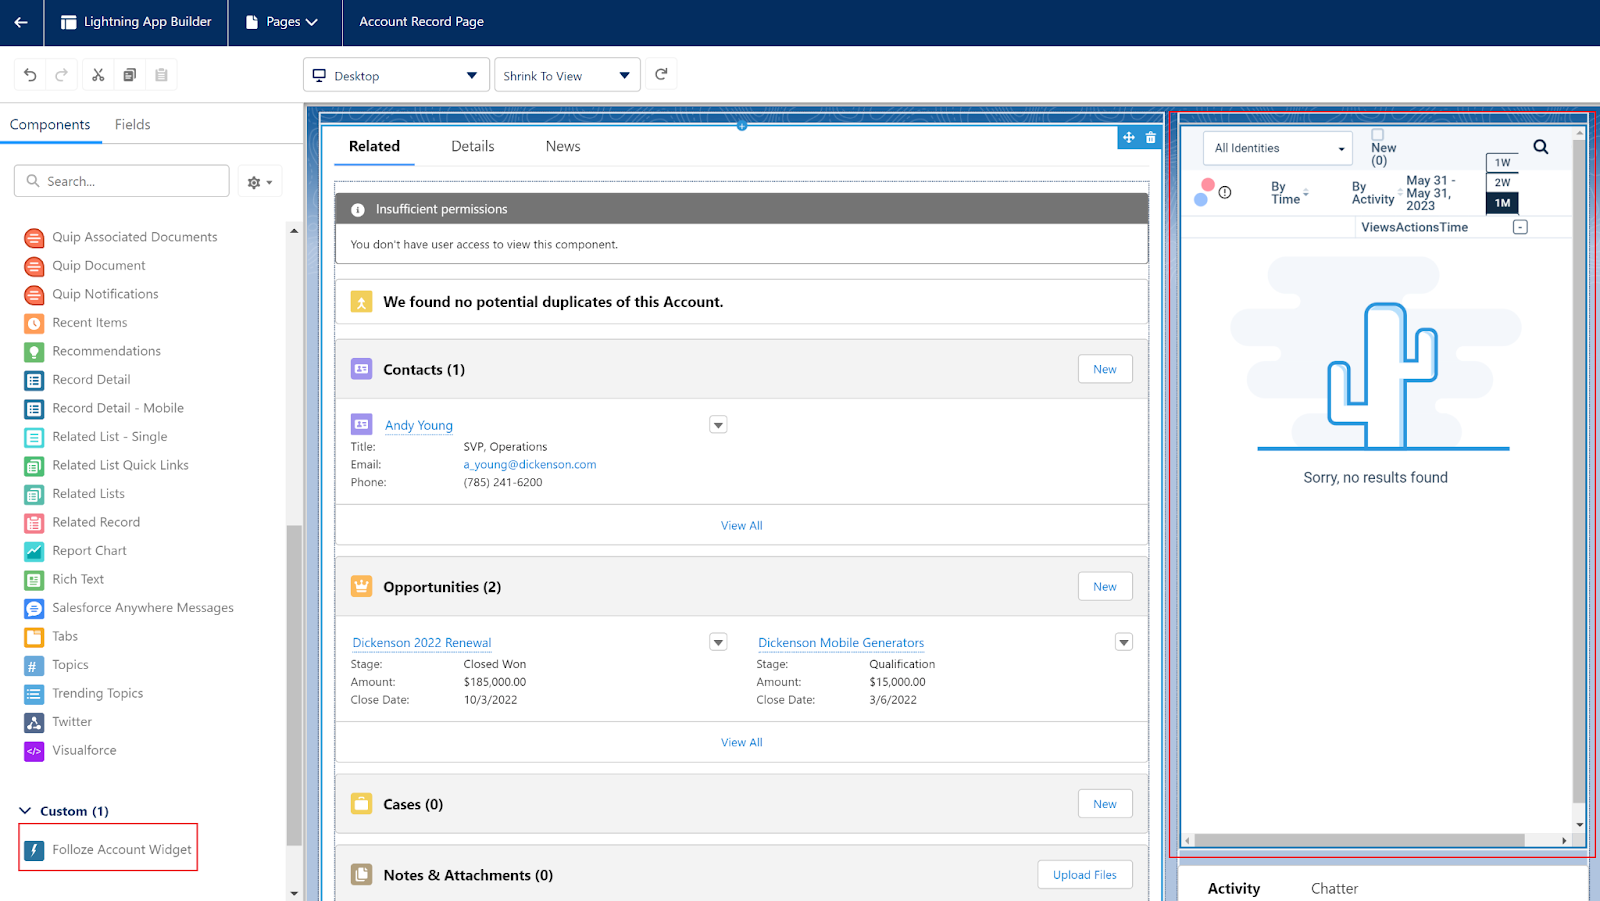Click the Undo icon in the toolbar
Screen dimensions: 1600x901
29,74
